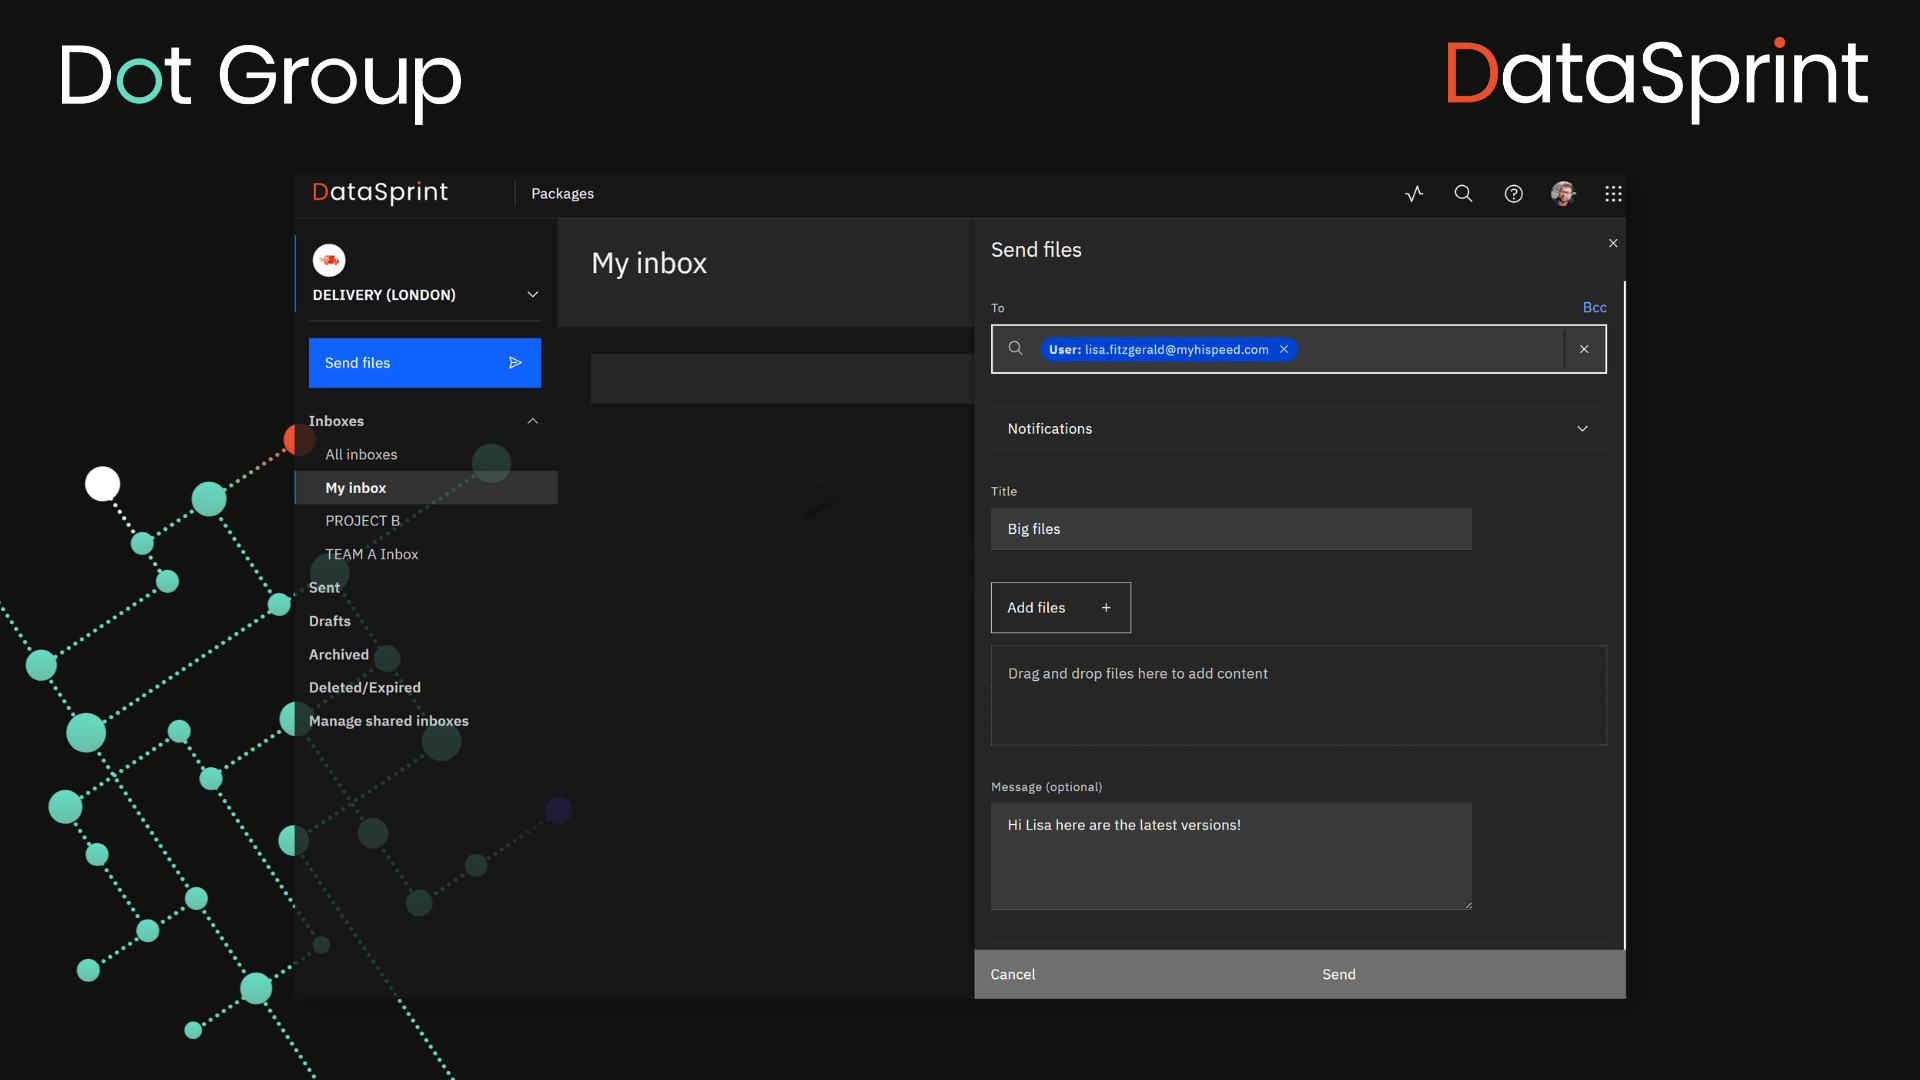
Task: Click Send to deliver the package
Action: [x=1338, y=974]
